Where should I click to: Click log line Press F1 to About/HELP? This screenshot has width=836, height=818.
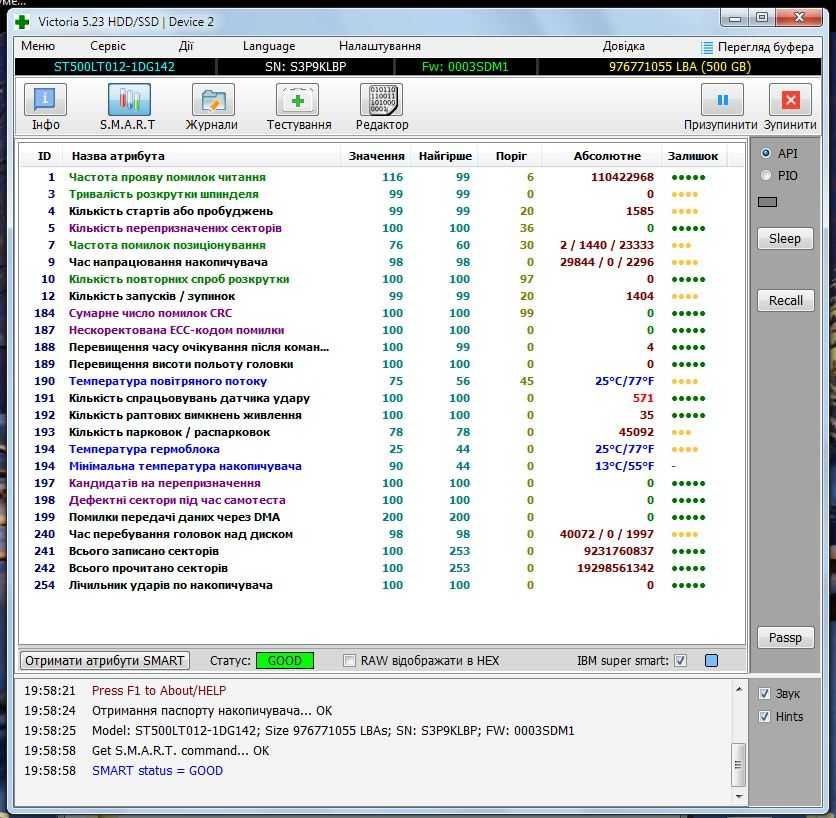coord(159,691)
